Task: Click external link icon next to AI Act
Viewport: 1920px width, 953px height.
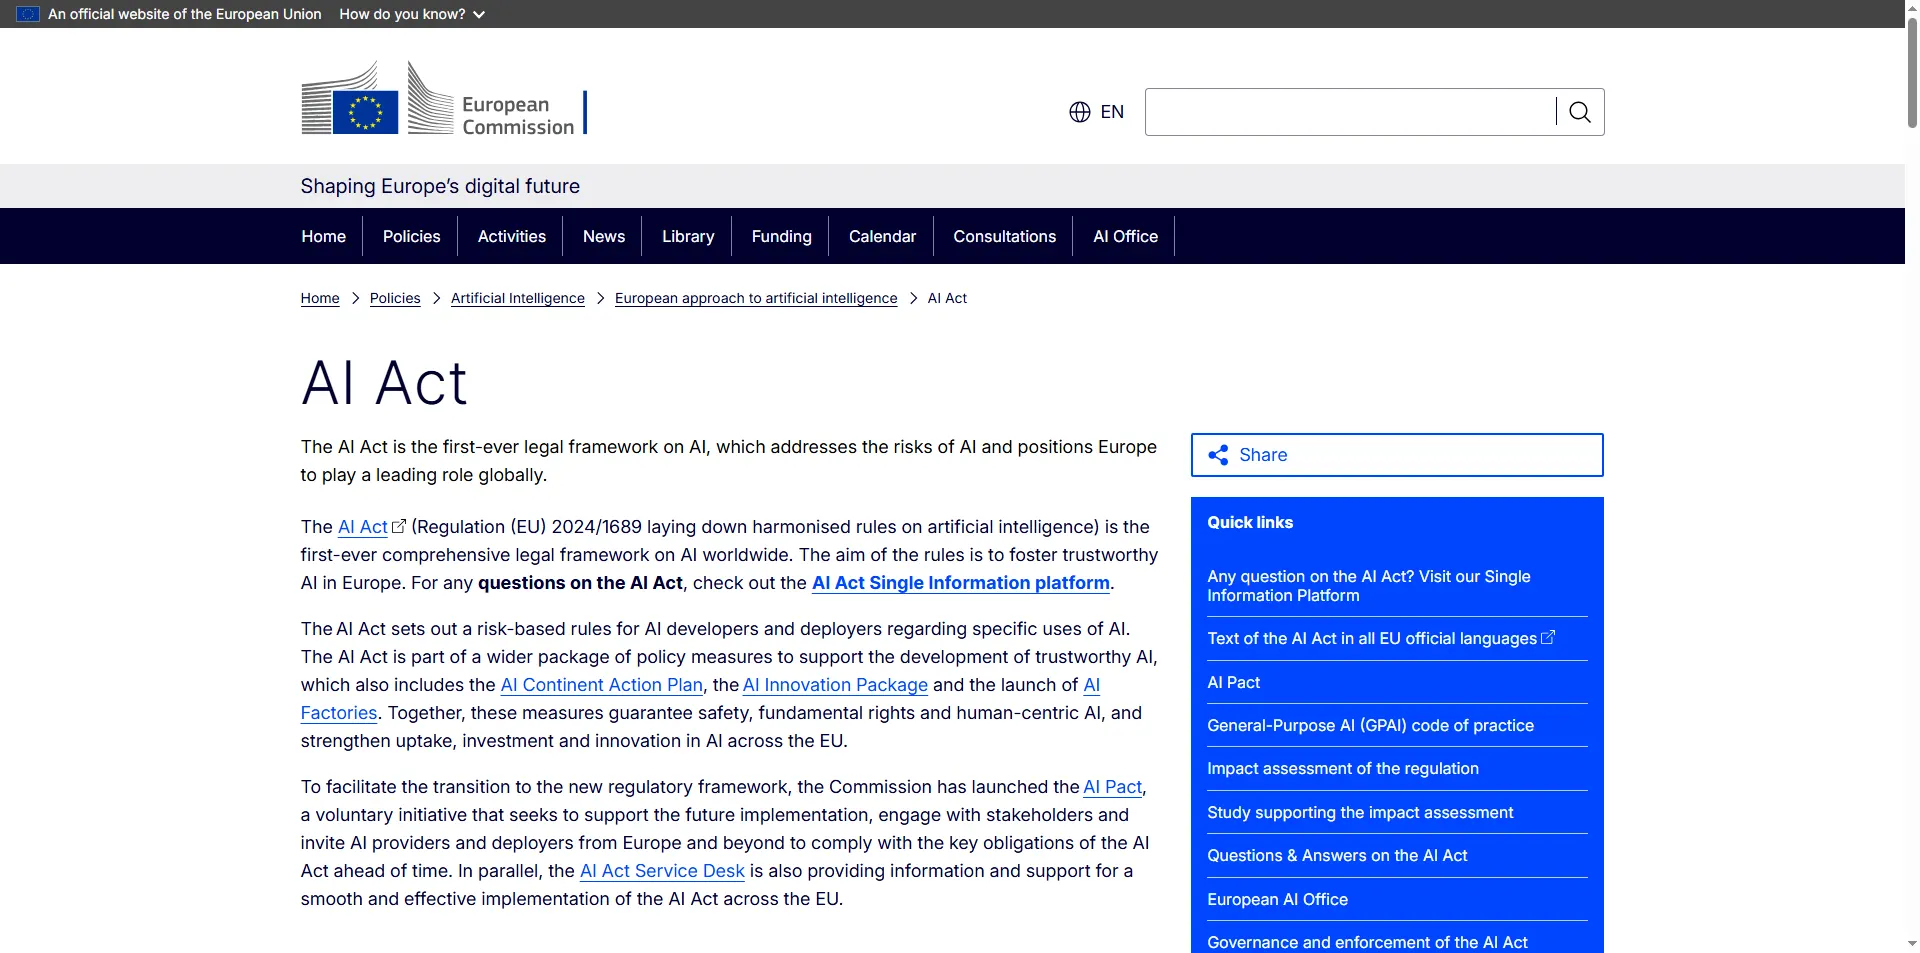Action: point(398,526)
